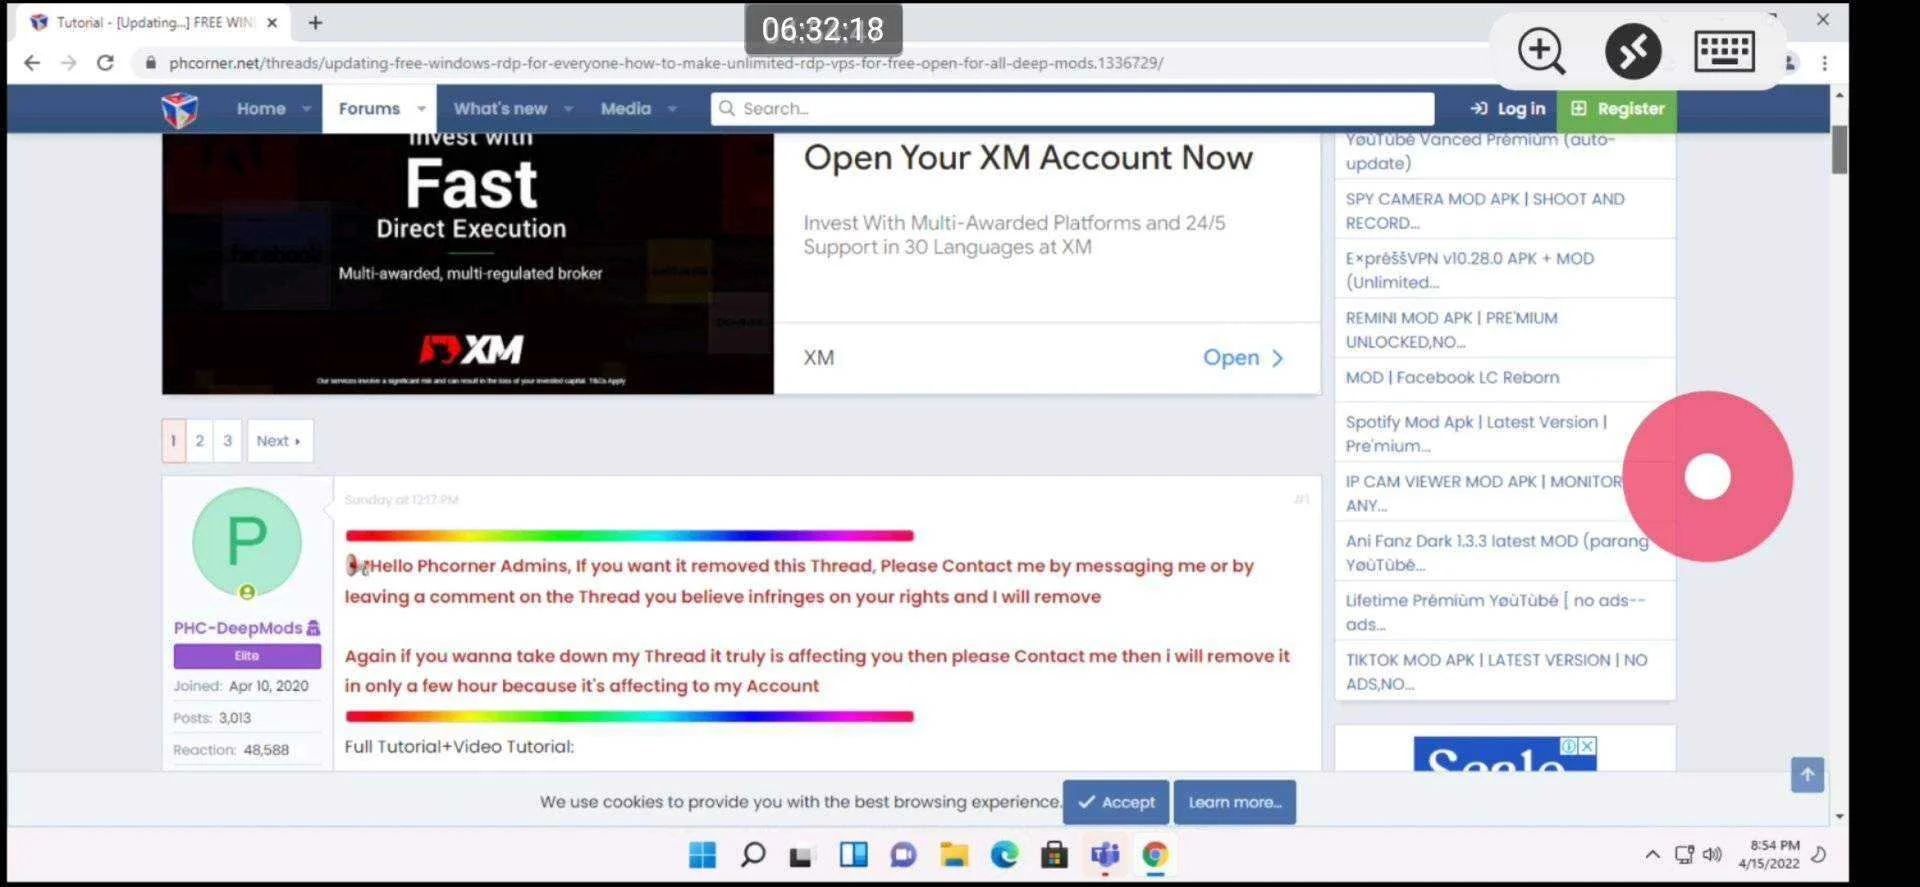Expand the Media dropdown arrow
The height and width of the screenshot is (887, 1920).
(672, 109)
